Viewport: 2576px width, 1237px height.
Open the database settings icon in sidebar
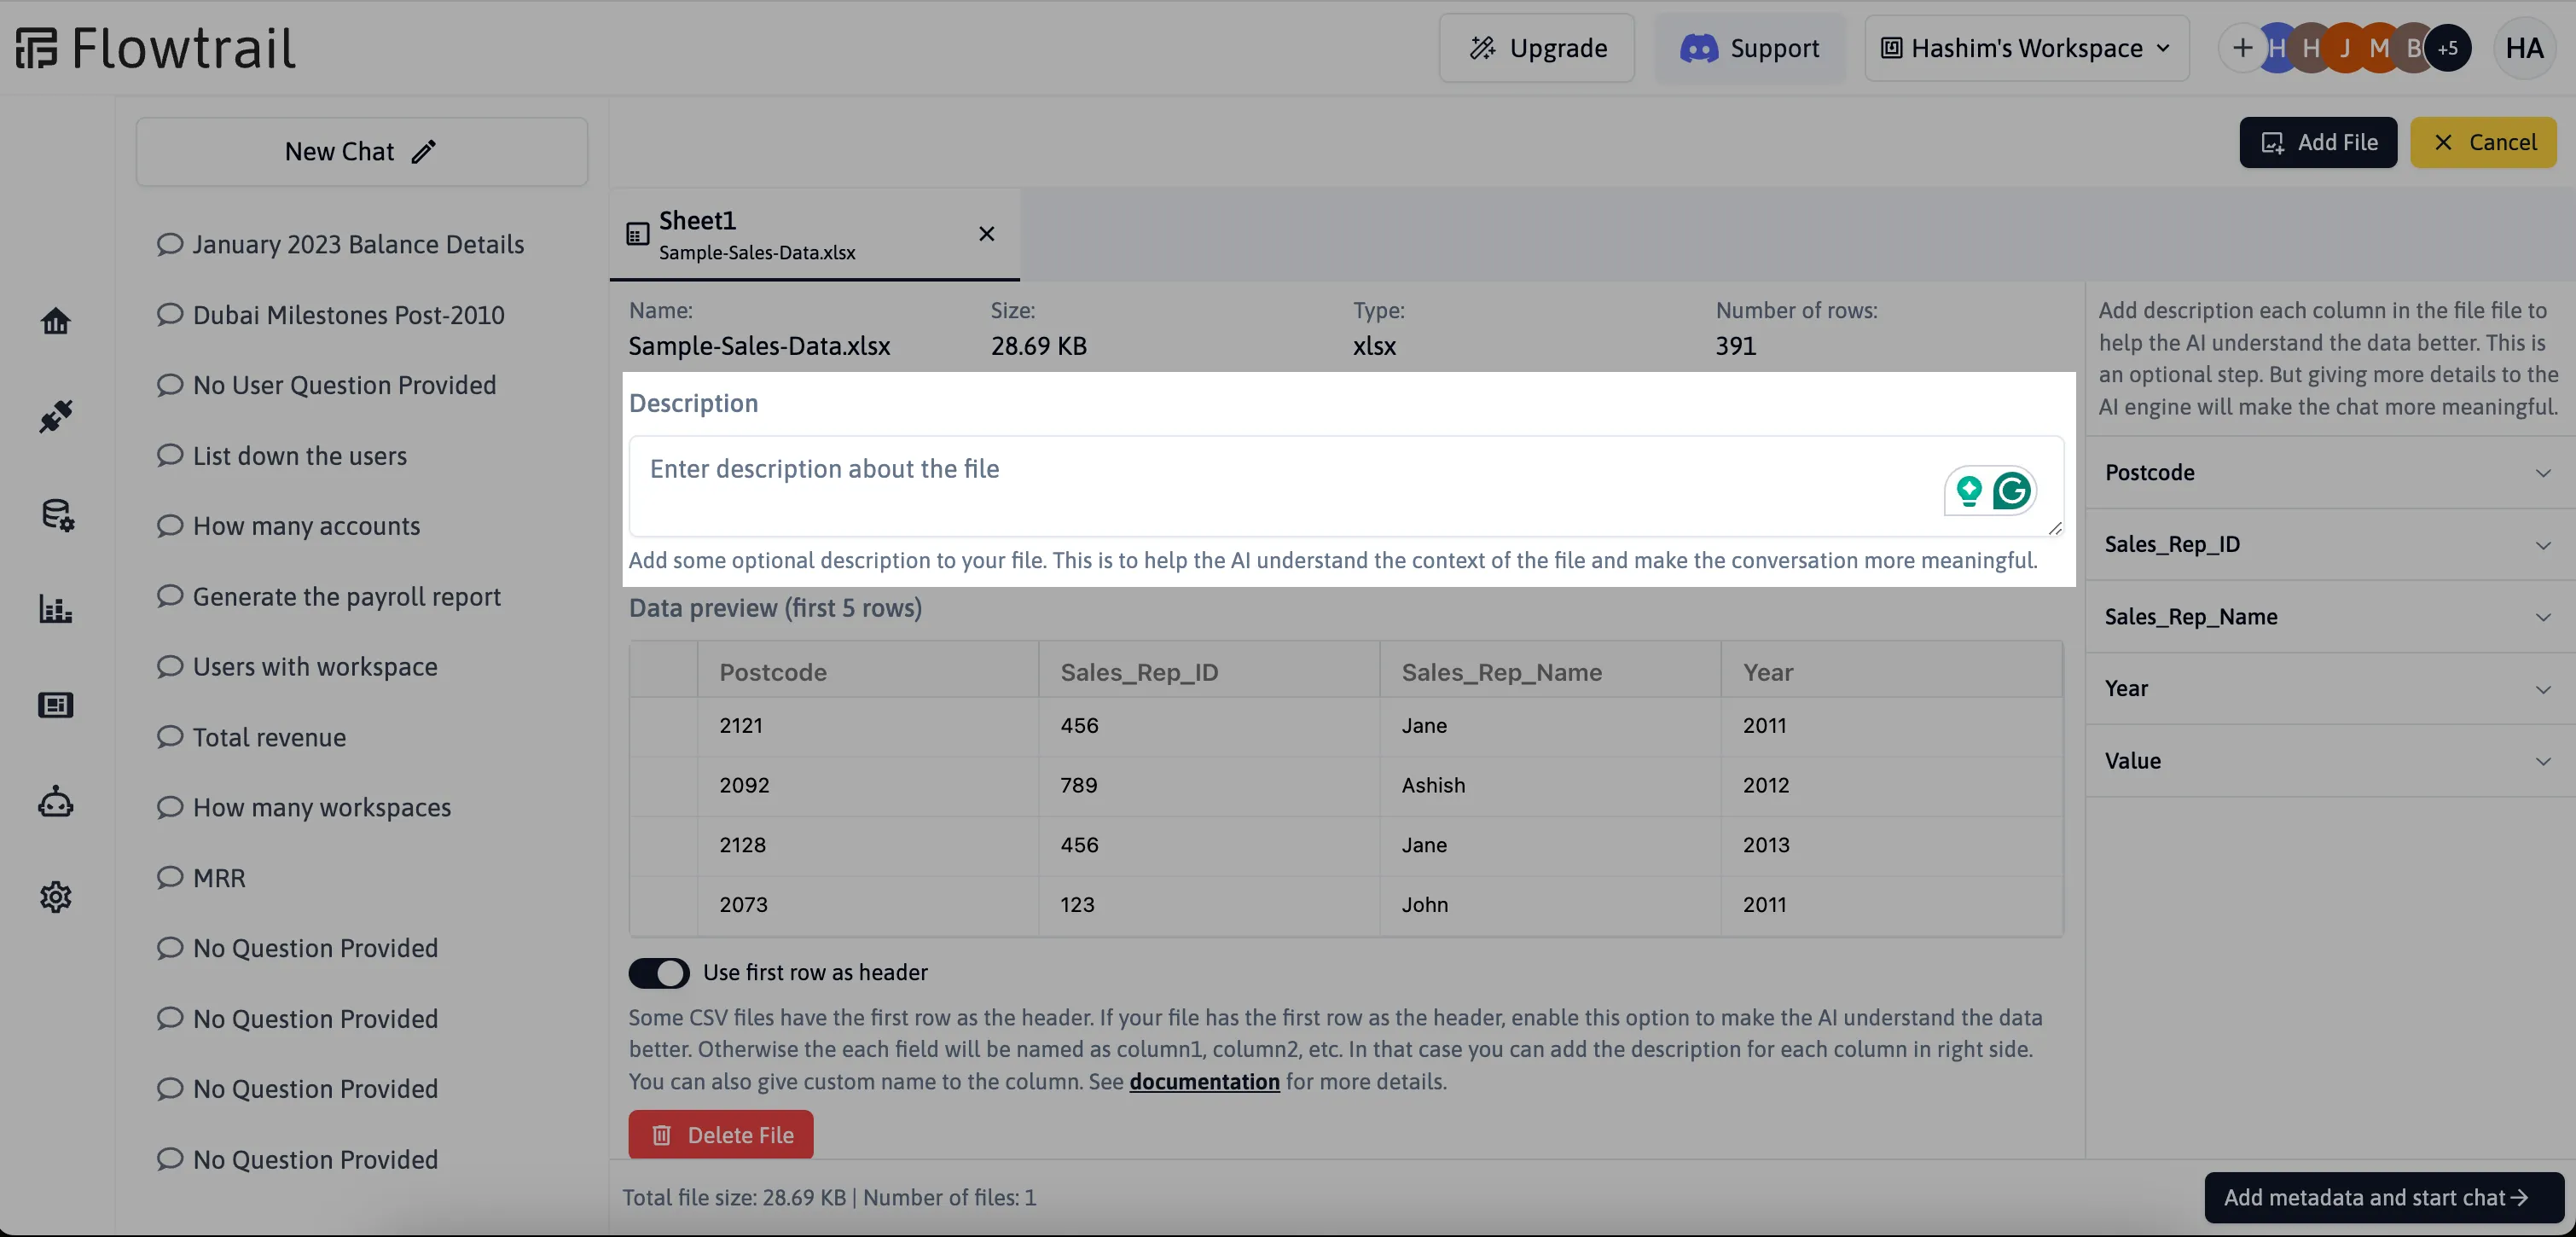tap(56, 514)
